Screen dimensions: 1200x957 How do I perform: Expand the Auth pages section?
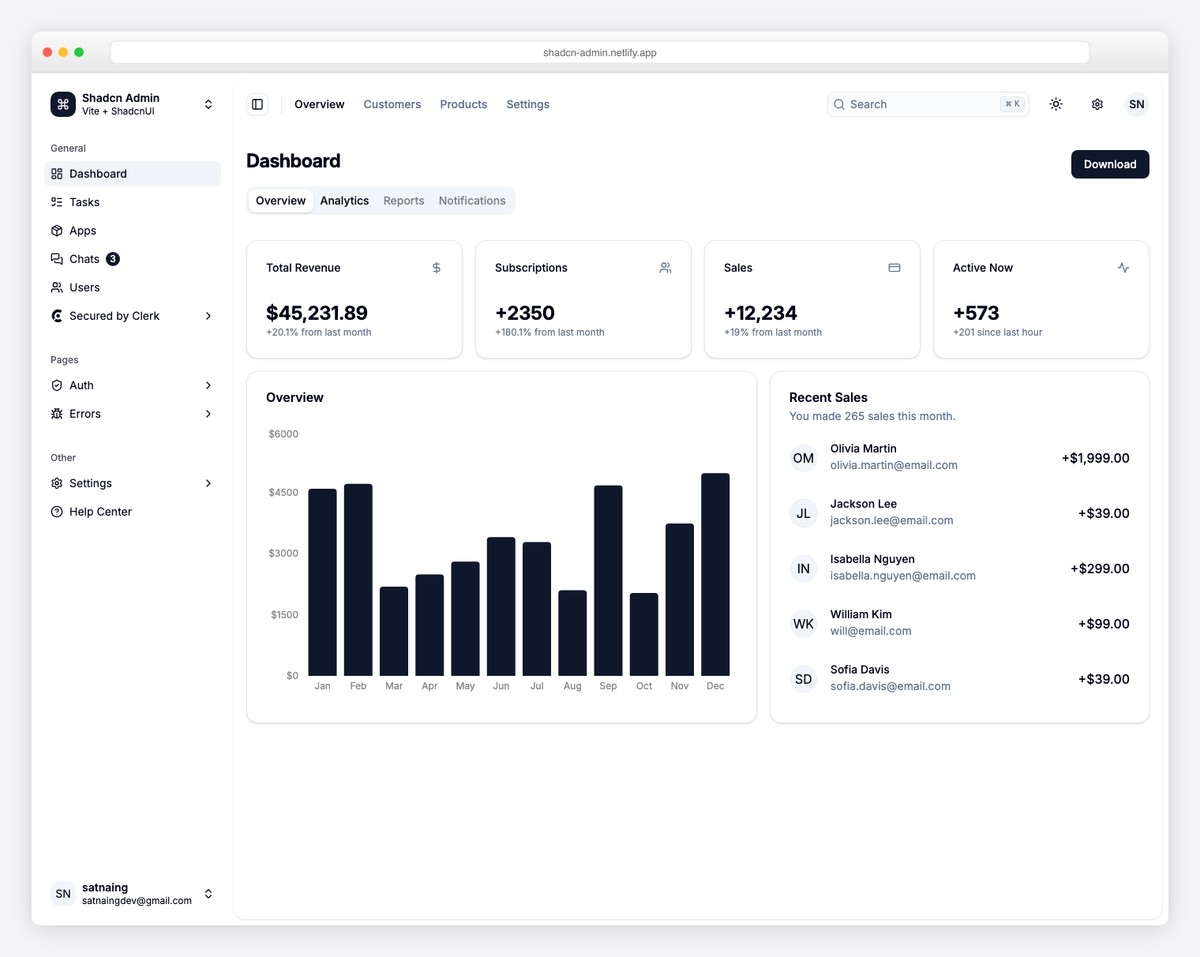click(x=208, y=385)
